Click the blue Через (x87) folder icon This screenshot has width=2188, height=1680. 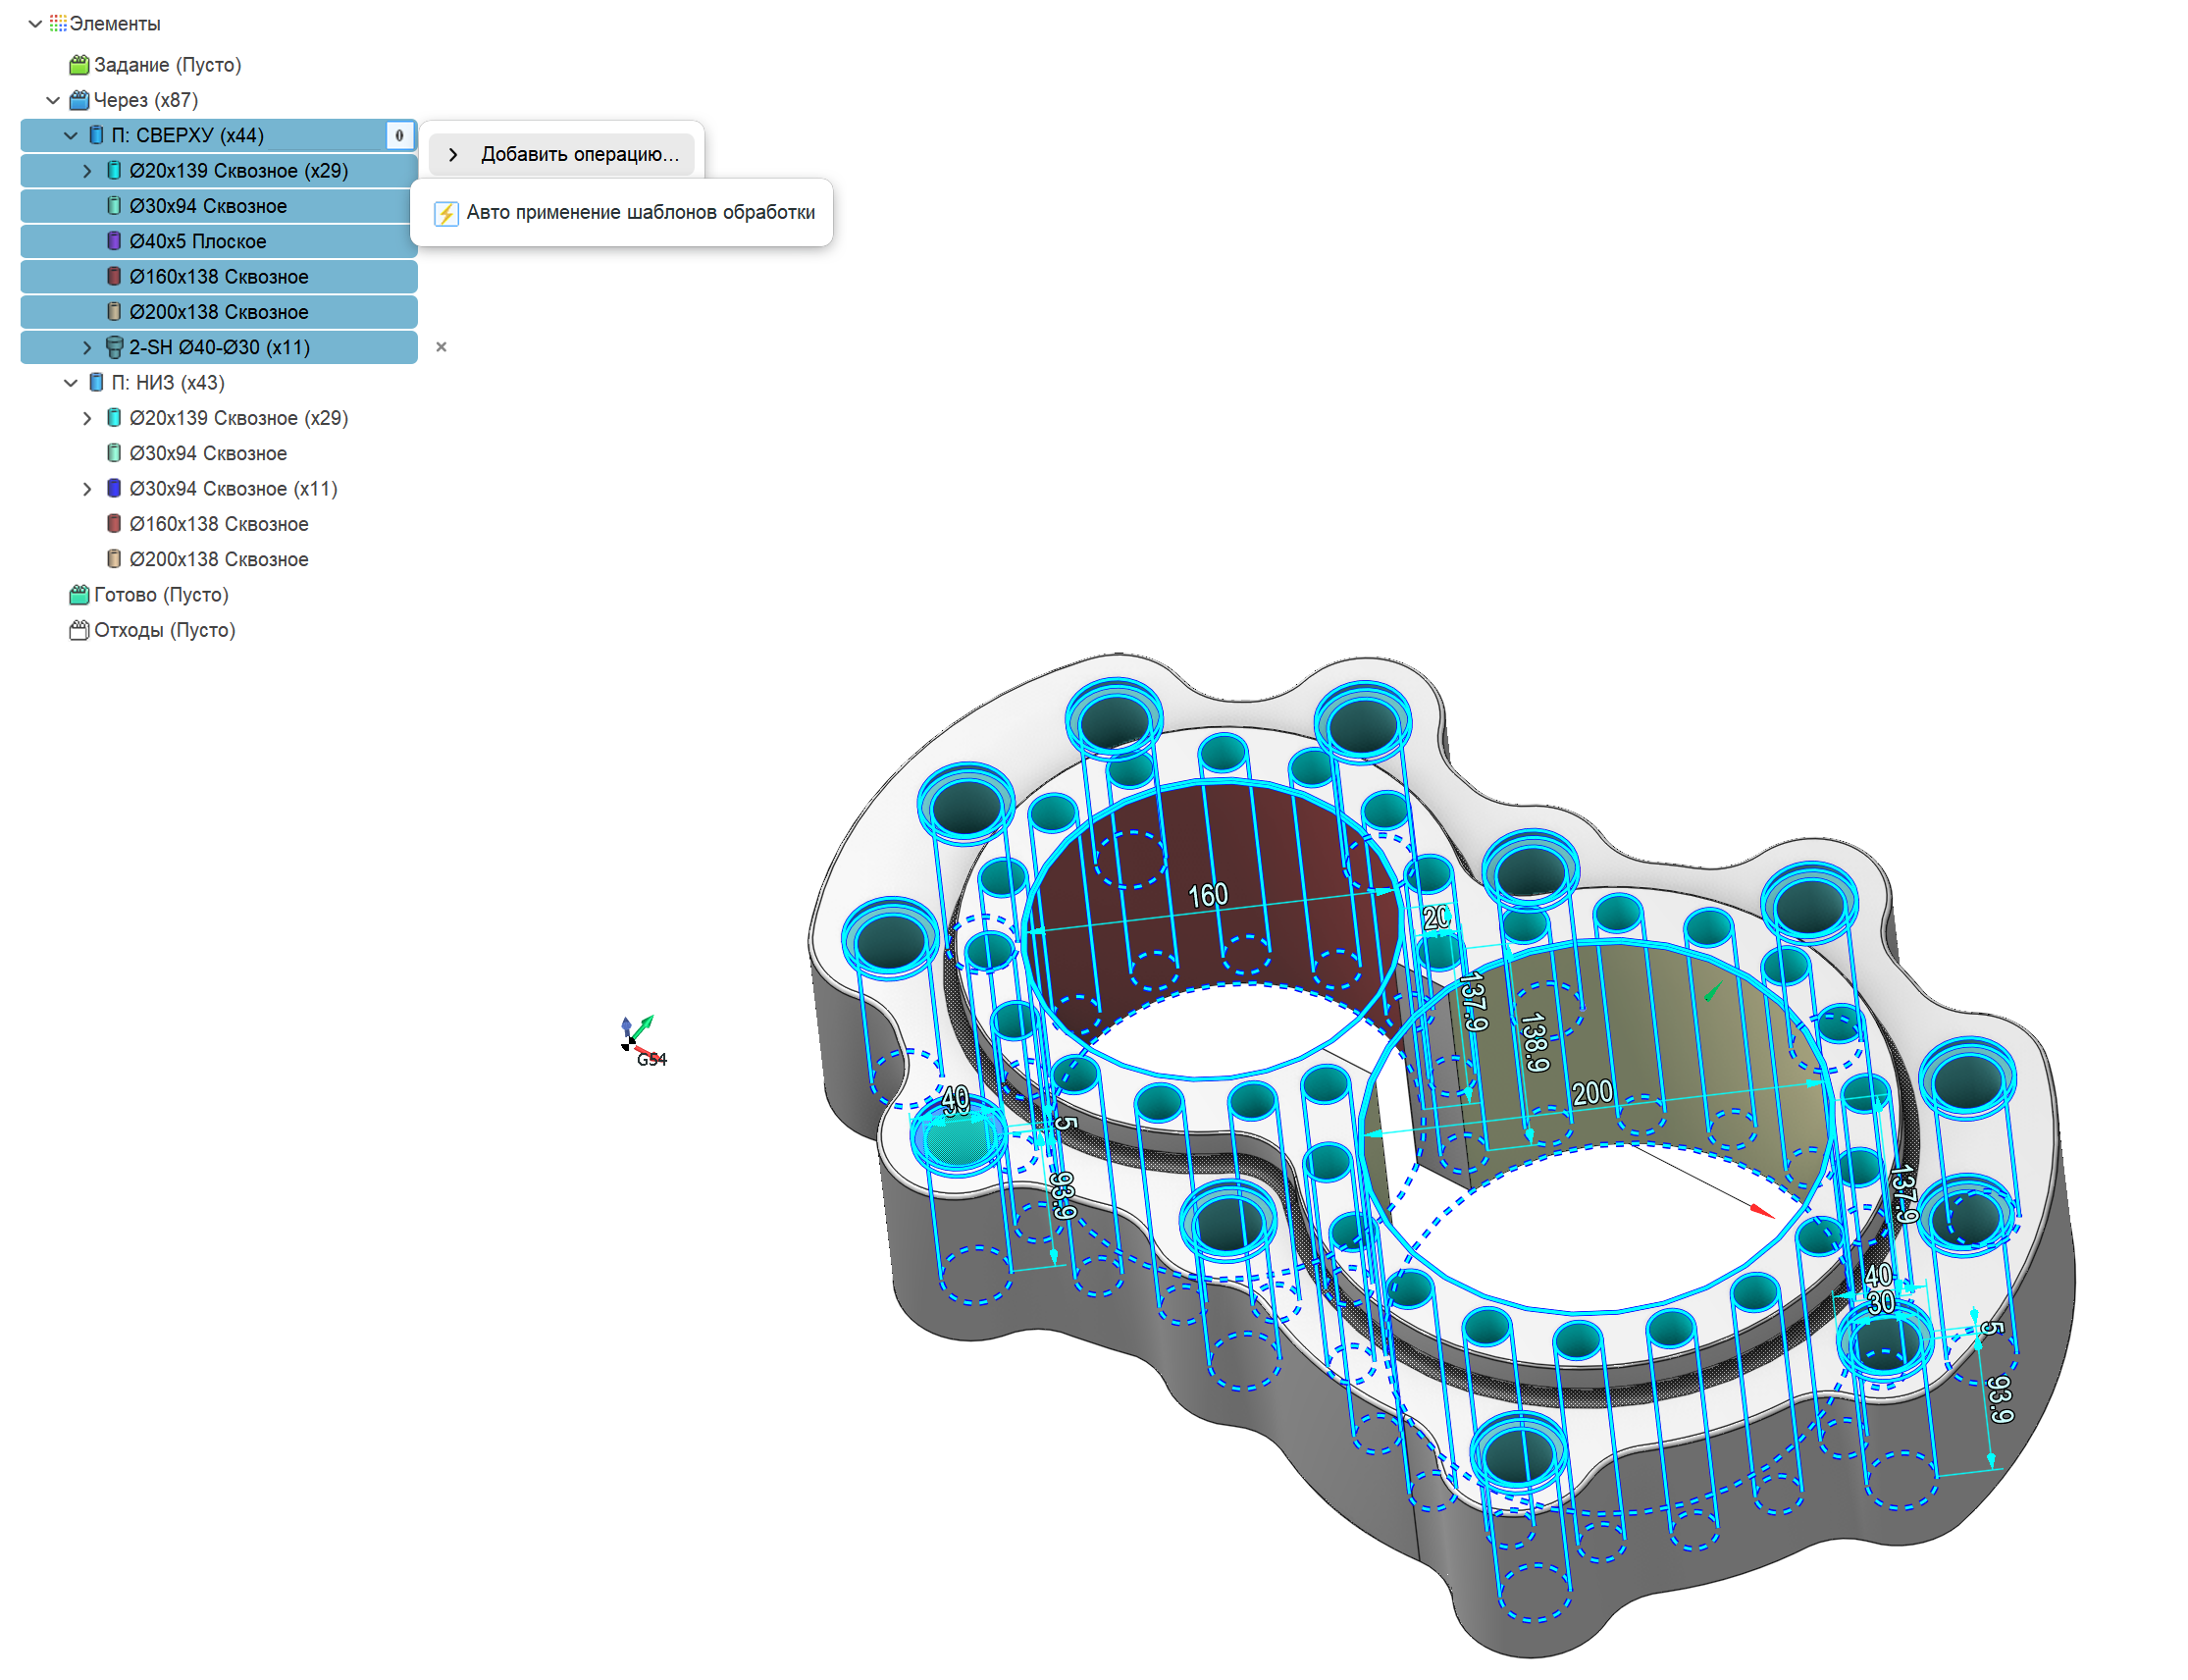(x=79, y=100)
